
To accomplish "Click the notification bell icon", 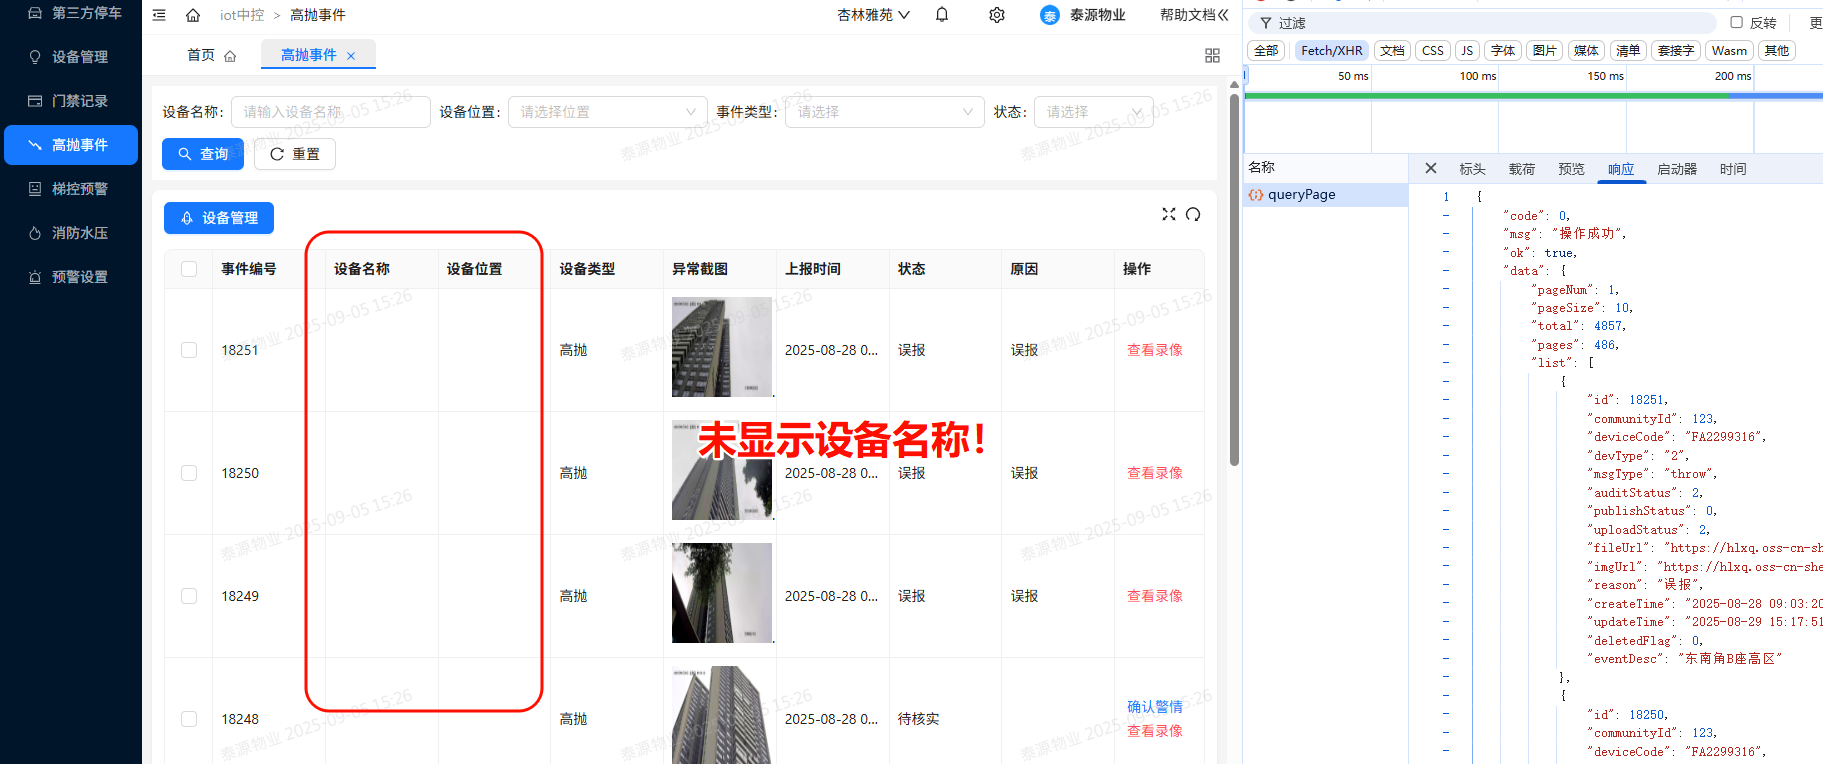I will [x=942, y=15].
